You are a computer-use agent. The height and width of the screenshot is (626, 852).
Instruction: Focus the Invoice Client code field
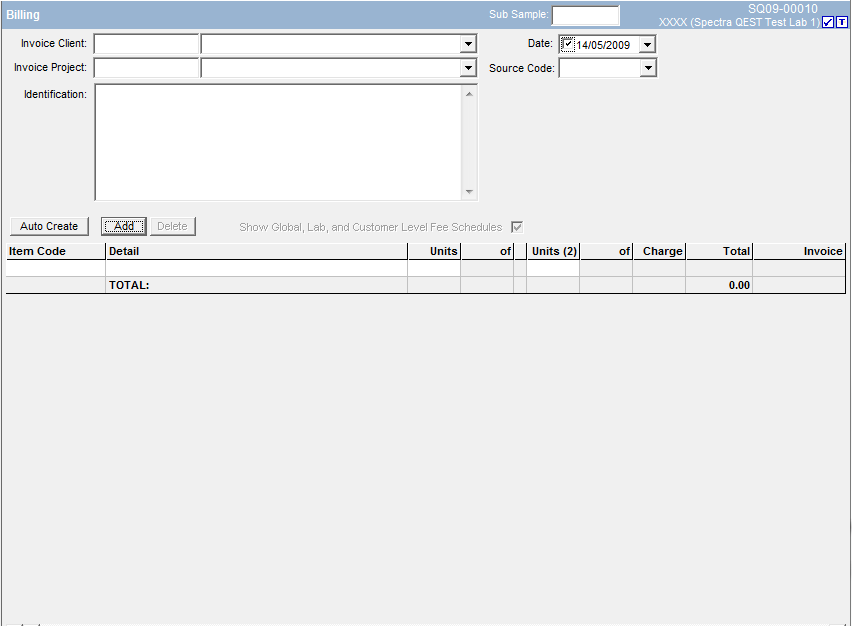[x=146, y=44]
